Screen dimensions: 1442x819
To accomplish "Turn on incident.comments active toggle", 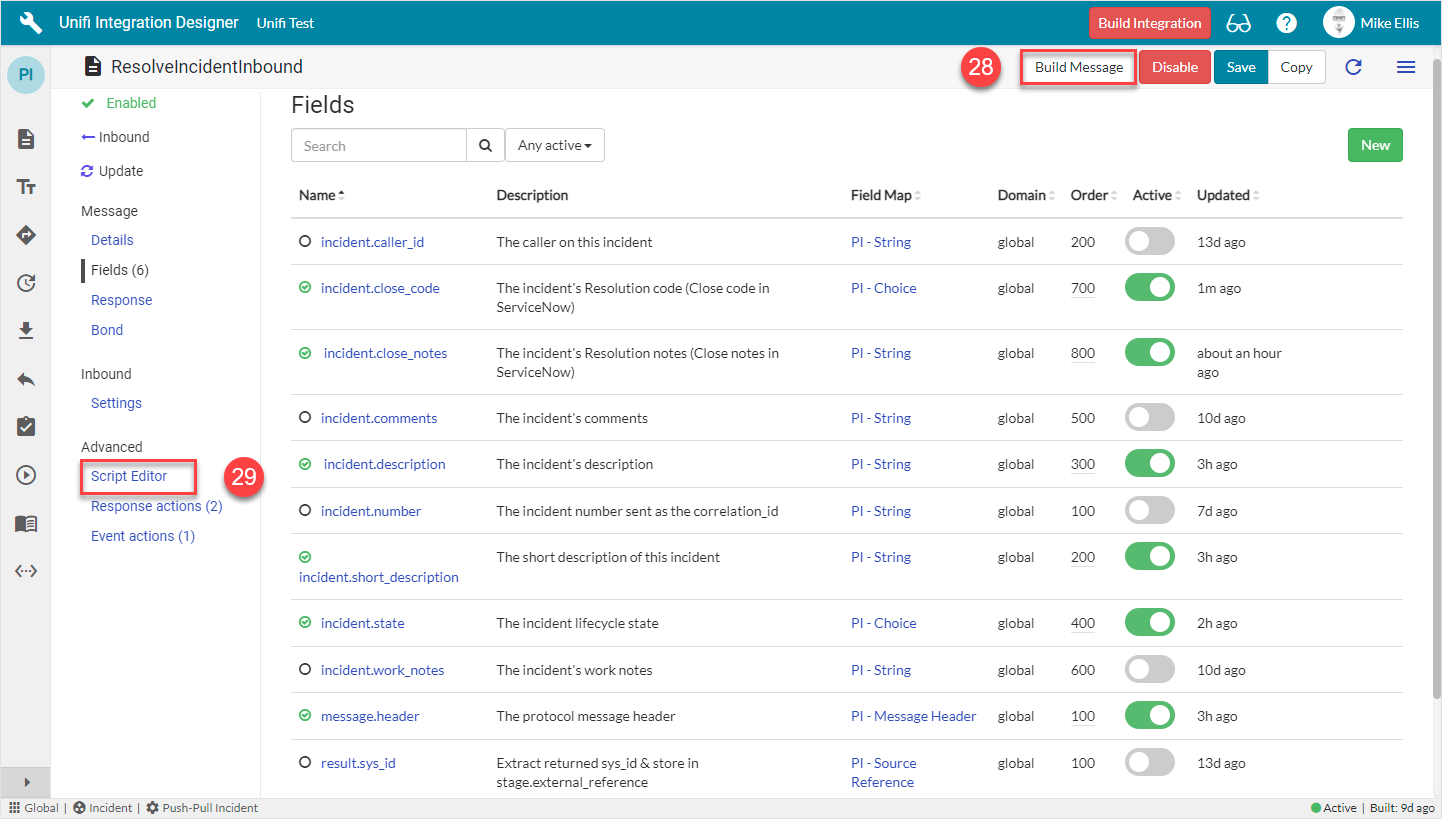I will (x=1149, y=418).
